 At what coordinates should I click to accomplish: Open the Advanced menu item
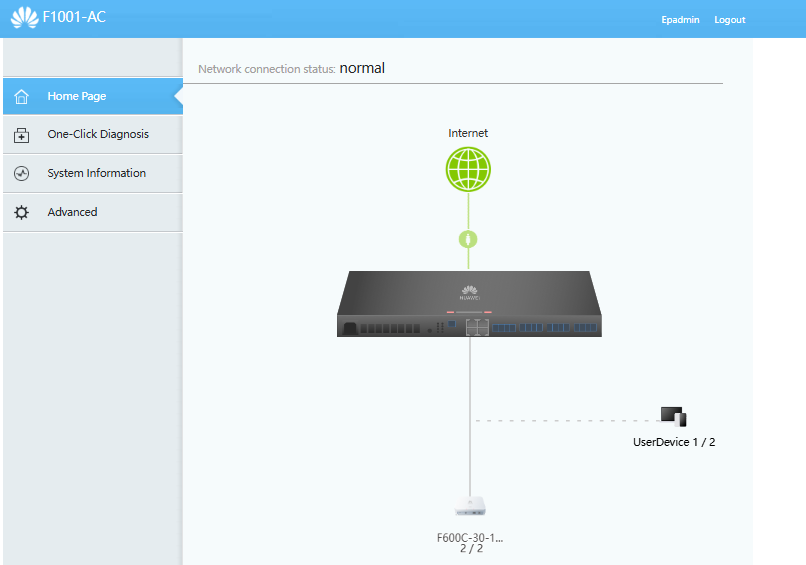pyautogui.click(x=93, y=212)
